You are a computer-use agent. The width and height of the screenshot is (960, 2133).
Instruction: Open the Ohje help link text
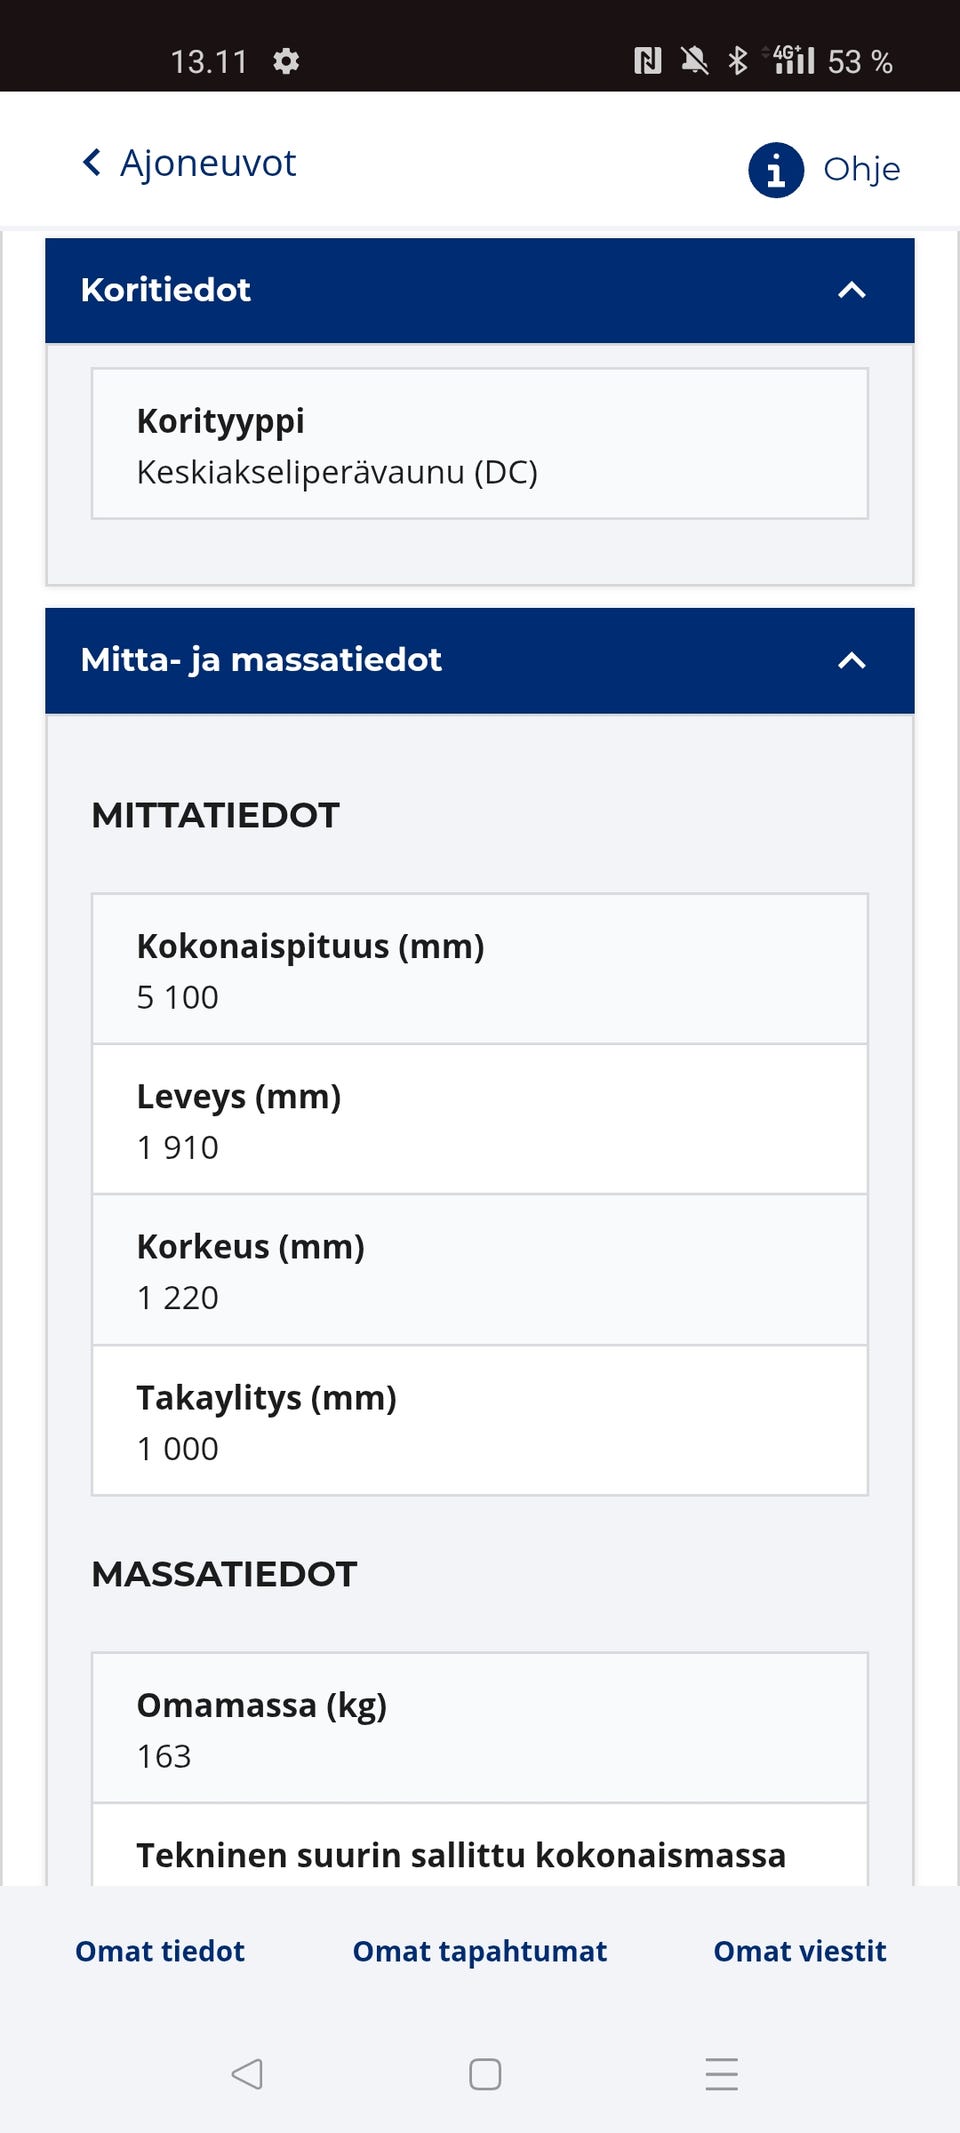[x=861, y=170]
